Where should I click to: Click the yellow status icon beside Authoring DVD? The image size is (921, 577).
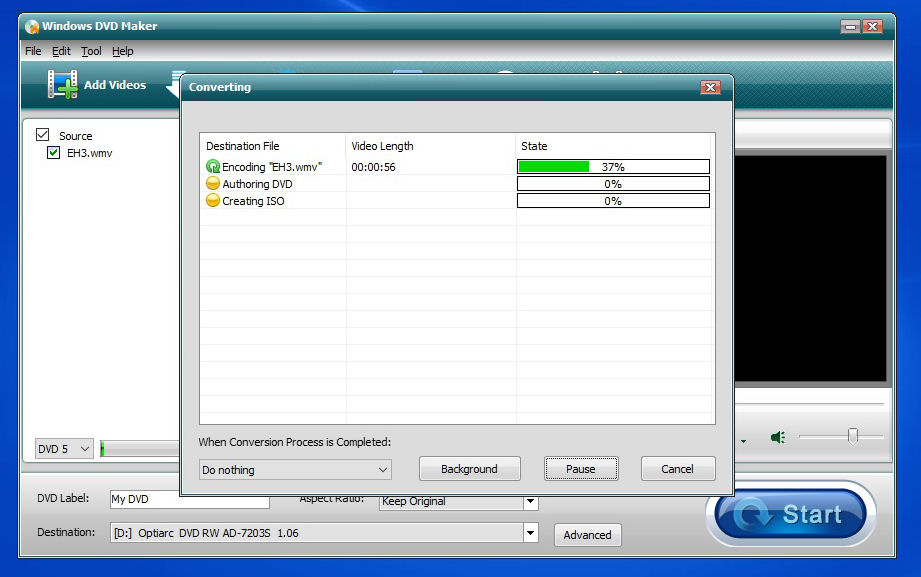tap(213, 183)
